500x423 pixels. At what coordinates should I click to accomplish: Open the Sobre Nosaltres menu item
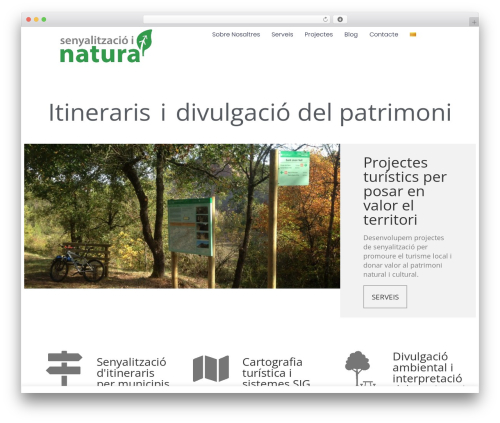pyautogui.click(x=236, y=34)
